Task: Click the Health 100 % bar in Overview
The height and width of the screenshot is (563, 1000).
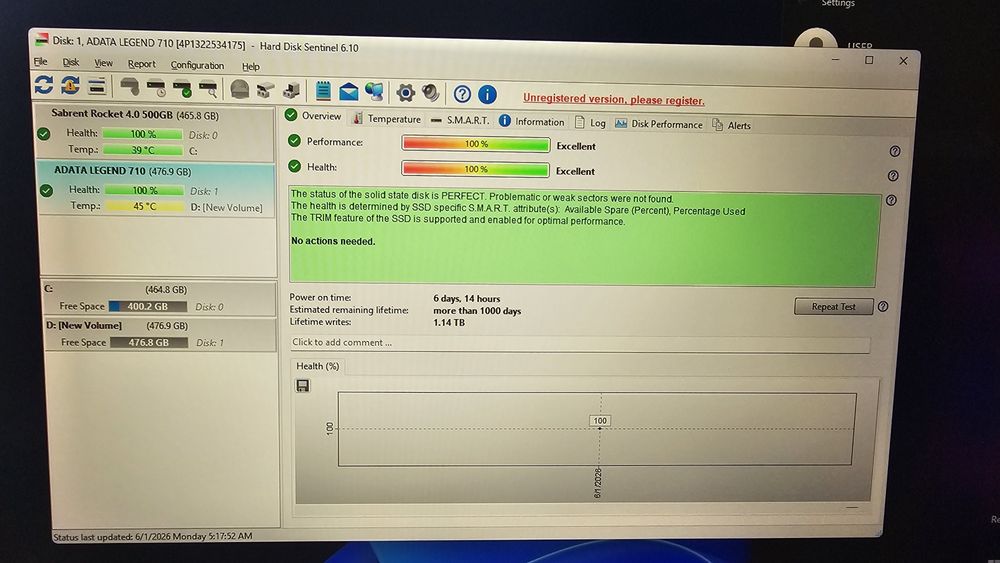Action: pos(475,169)
